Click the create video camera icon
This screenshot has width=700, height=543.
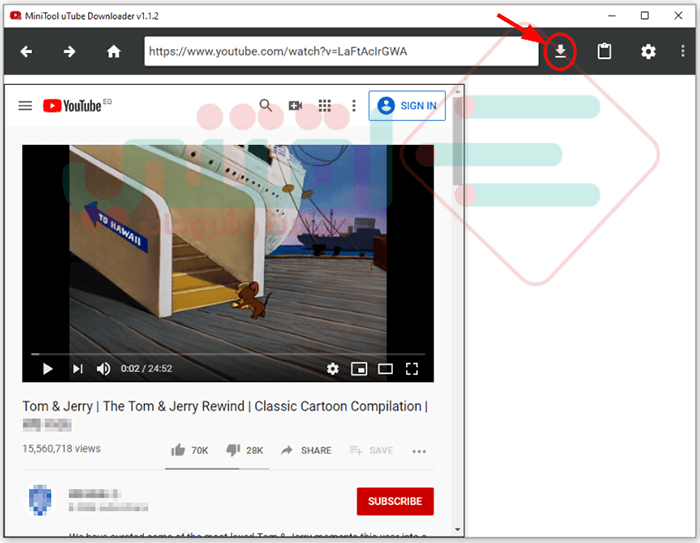pos(295,105)
